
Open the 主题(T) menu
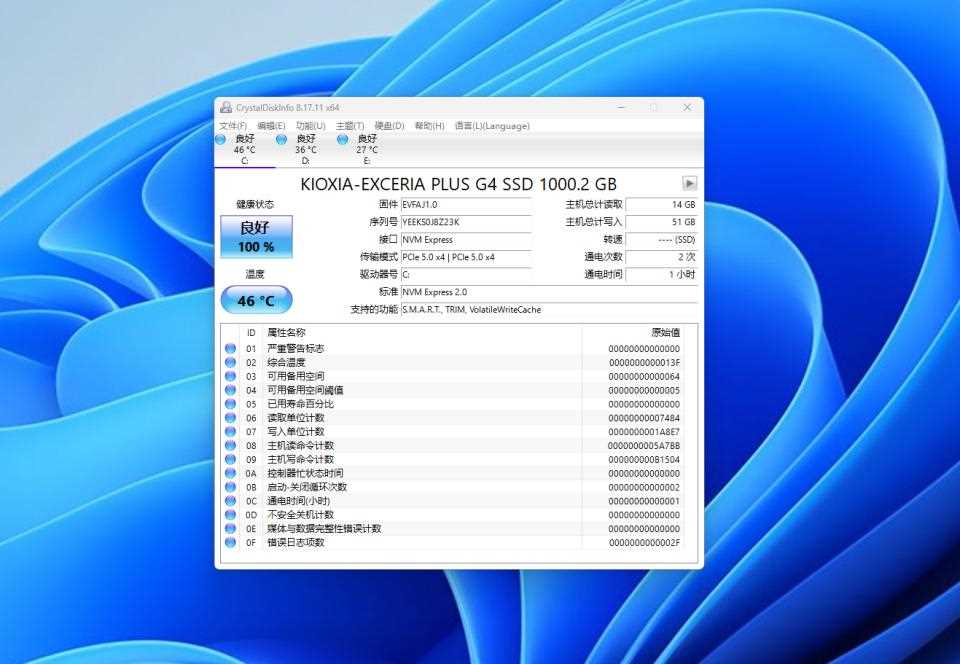point(345,125)
